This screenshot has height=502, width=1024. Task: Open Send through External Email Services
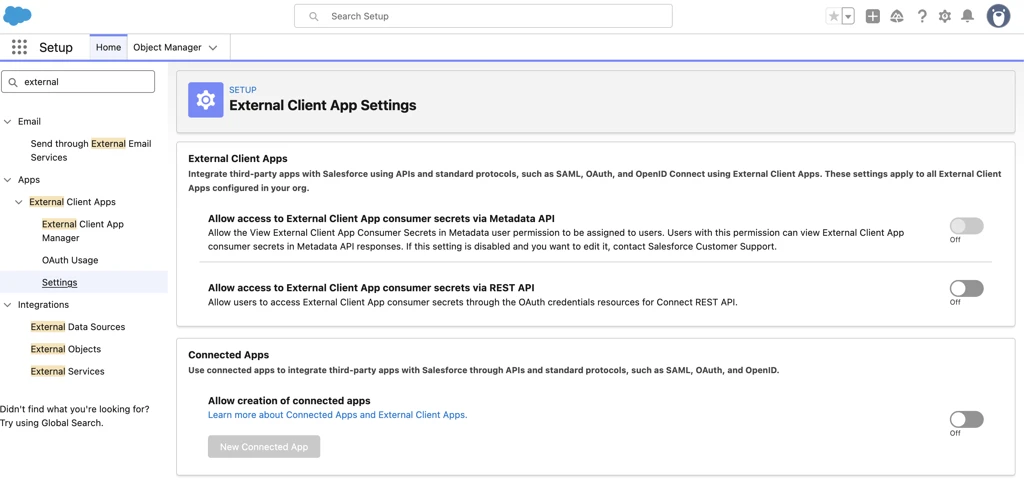click(91, 150)
